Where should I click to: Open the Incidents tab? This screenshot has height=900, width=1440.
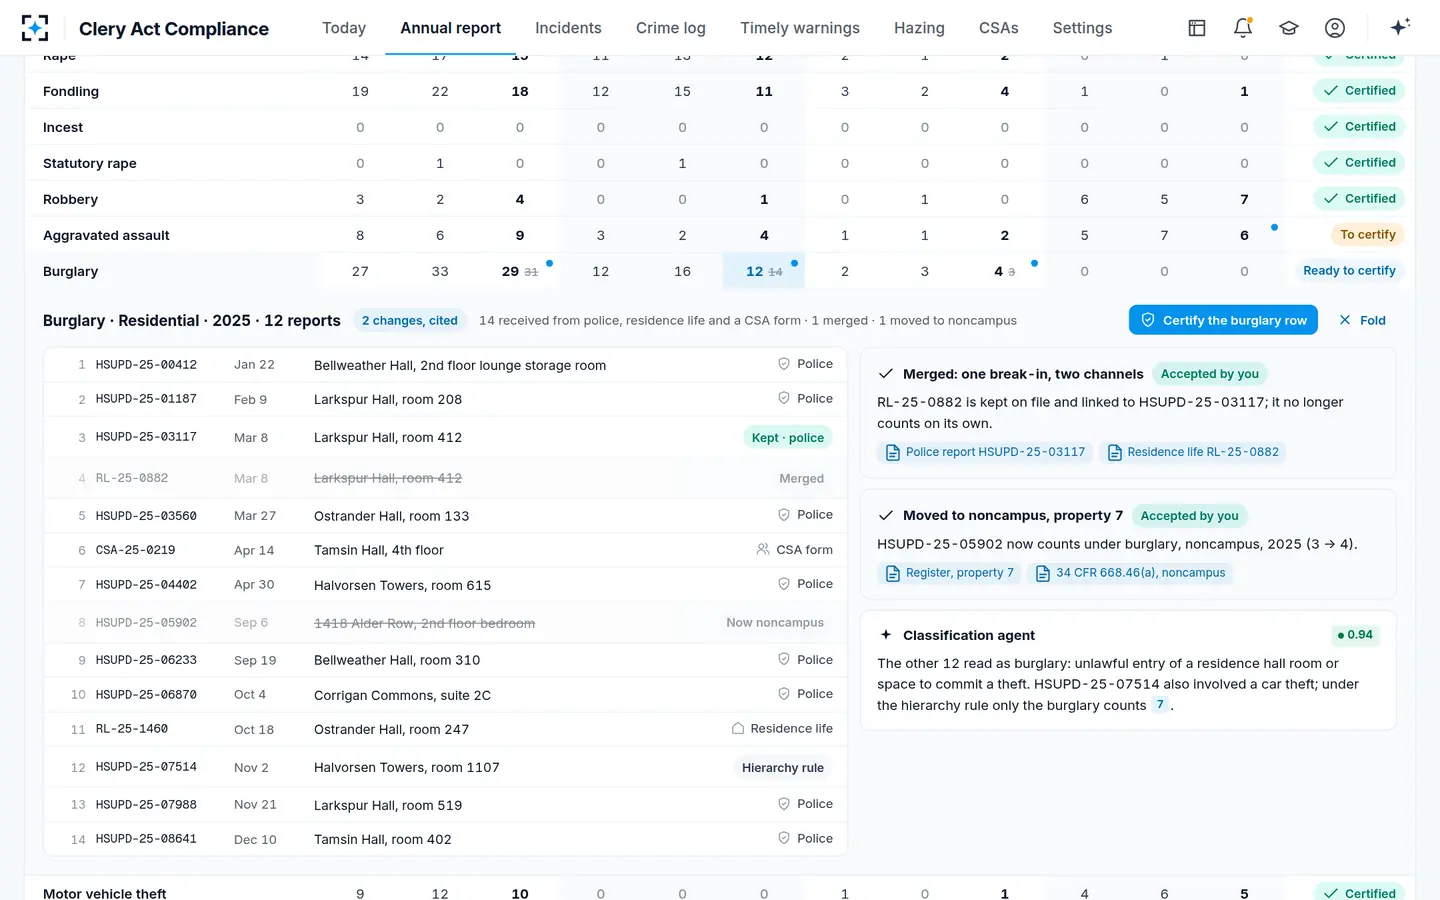coord(568,28)
